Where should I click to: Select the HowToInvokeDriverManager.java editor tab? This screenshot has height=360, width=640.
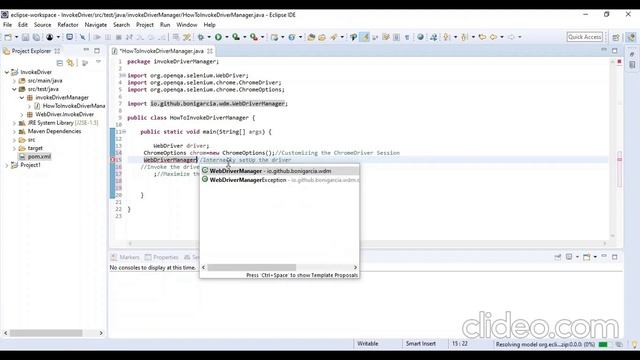[162, 51]
